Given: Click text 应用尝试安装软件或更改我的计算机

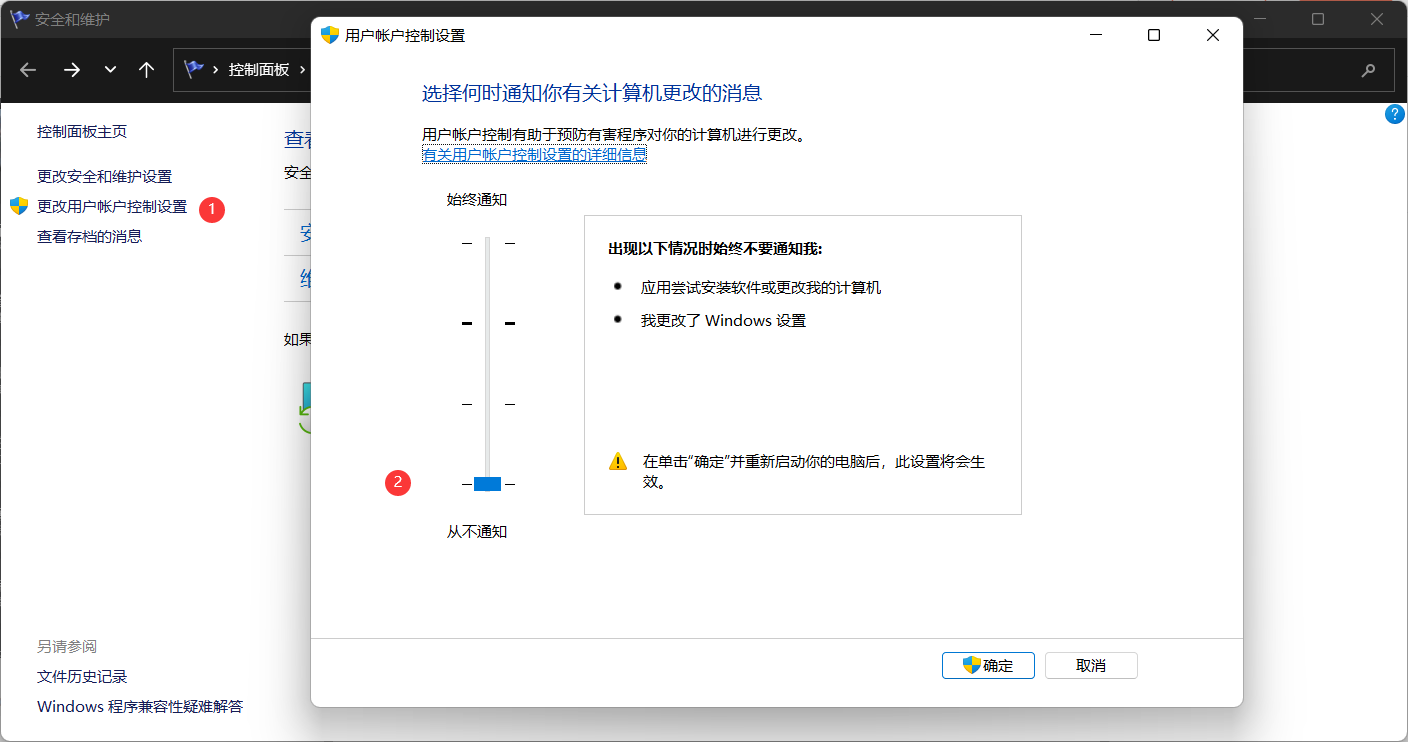Looking at the screenshot, I should coord(761,288).
